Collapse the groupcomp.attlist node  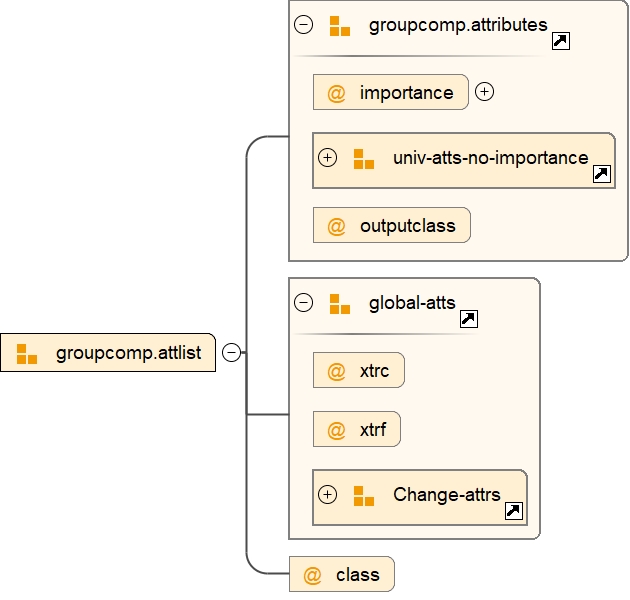click(x=231, y=352)
